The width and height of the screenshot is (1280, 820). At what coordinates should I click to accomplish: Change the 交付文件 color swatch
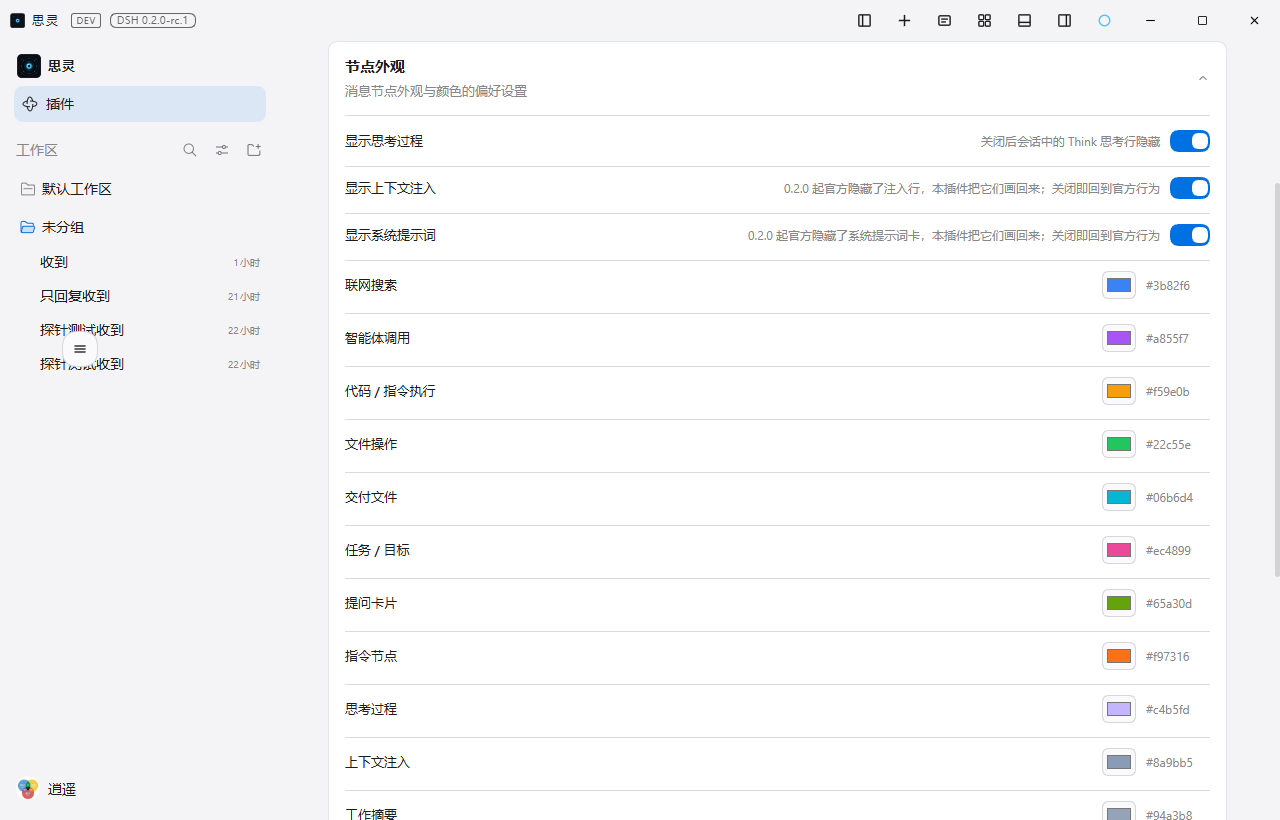[1119, 497]
